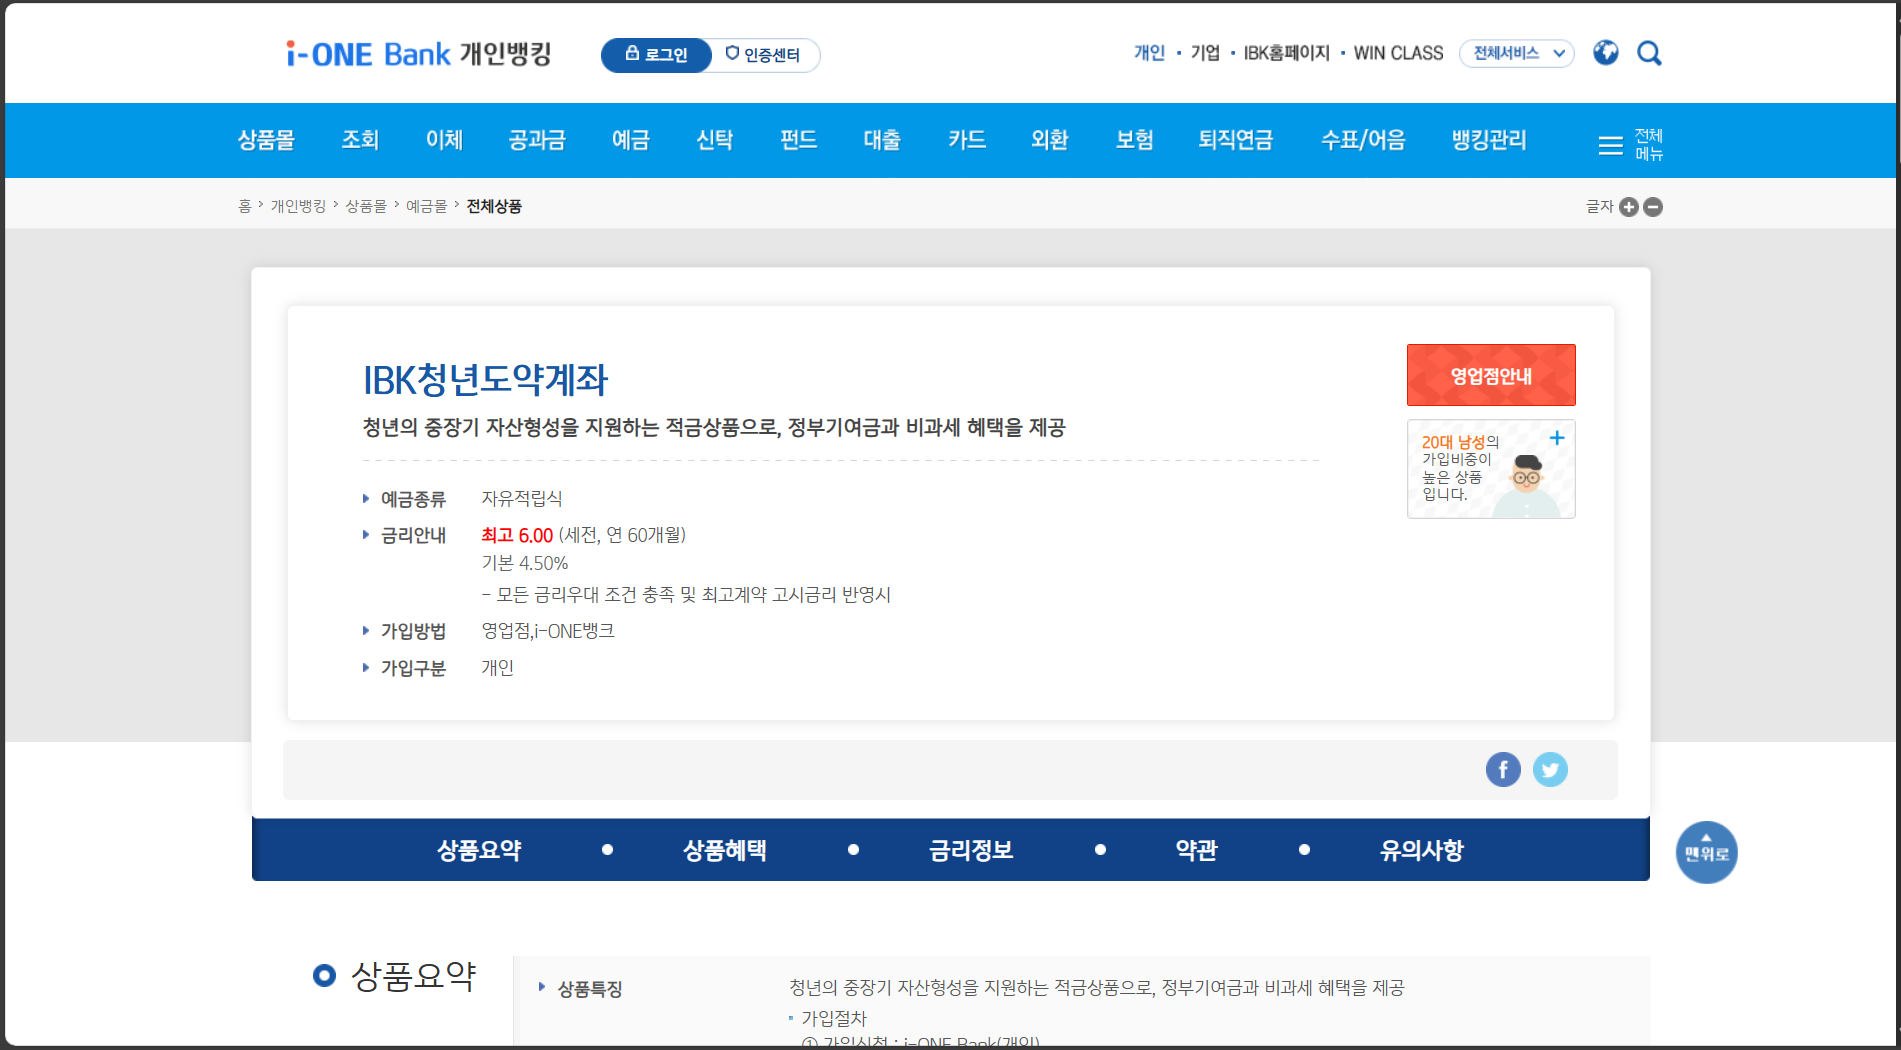Increase font size with plus icon
Image resolution: width=1901 pixels, height=1050 pixels.
point(1629,207)
